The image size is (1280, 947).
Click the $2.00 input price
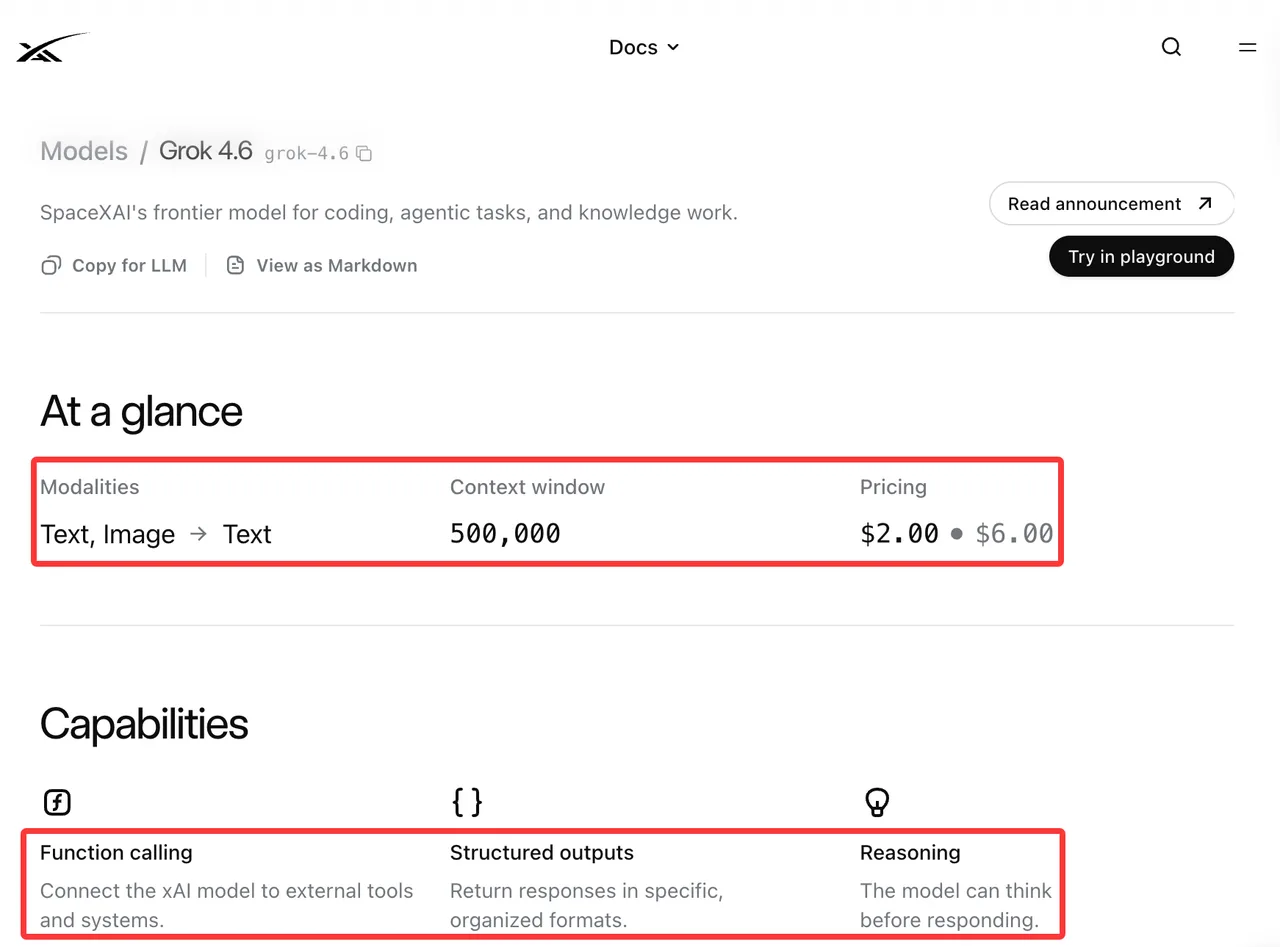click(899, 534)
